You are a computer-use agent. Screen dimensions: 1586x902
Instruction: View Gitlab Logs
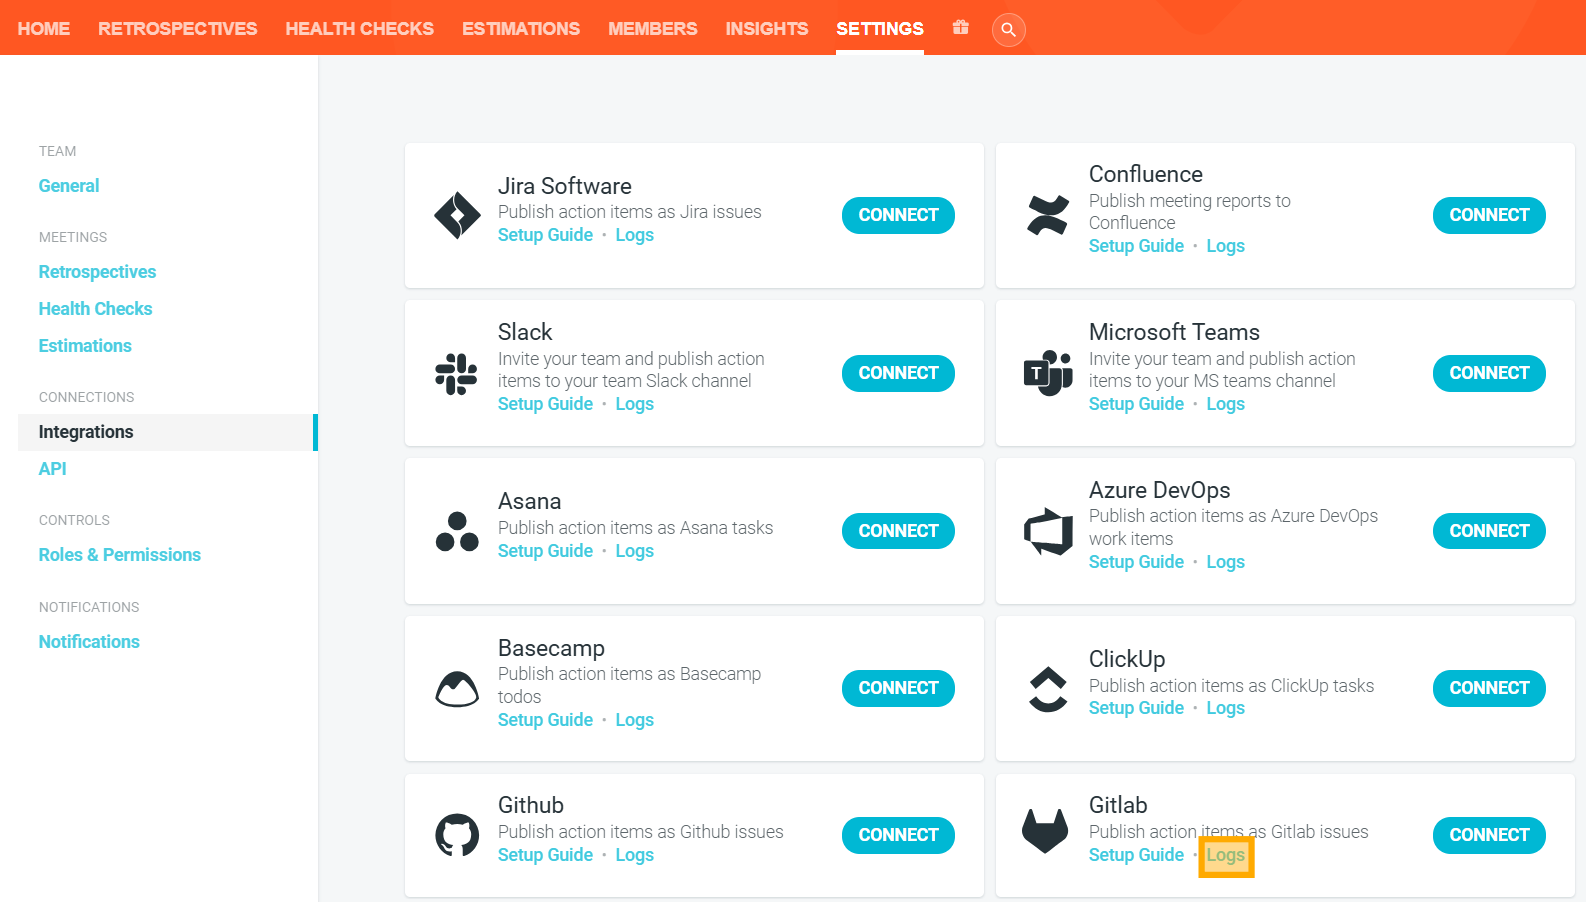pyautogui.click(x=1225, y=855)
